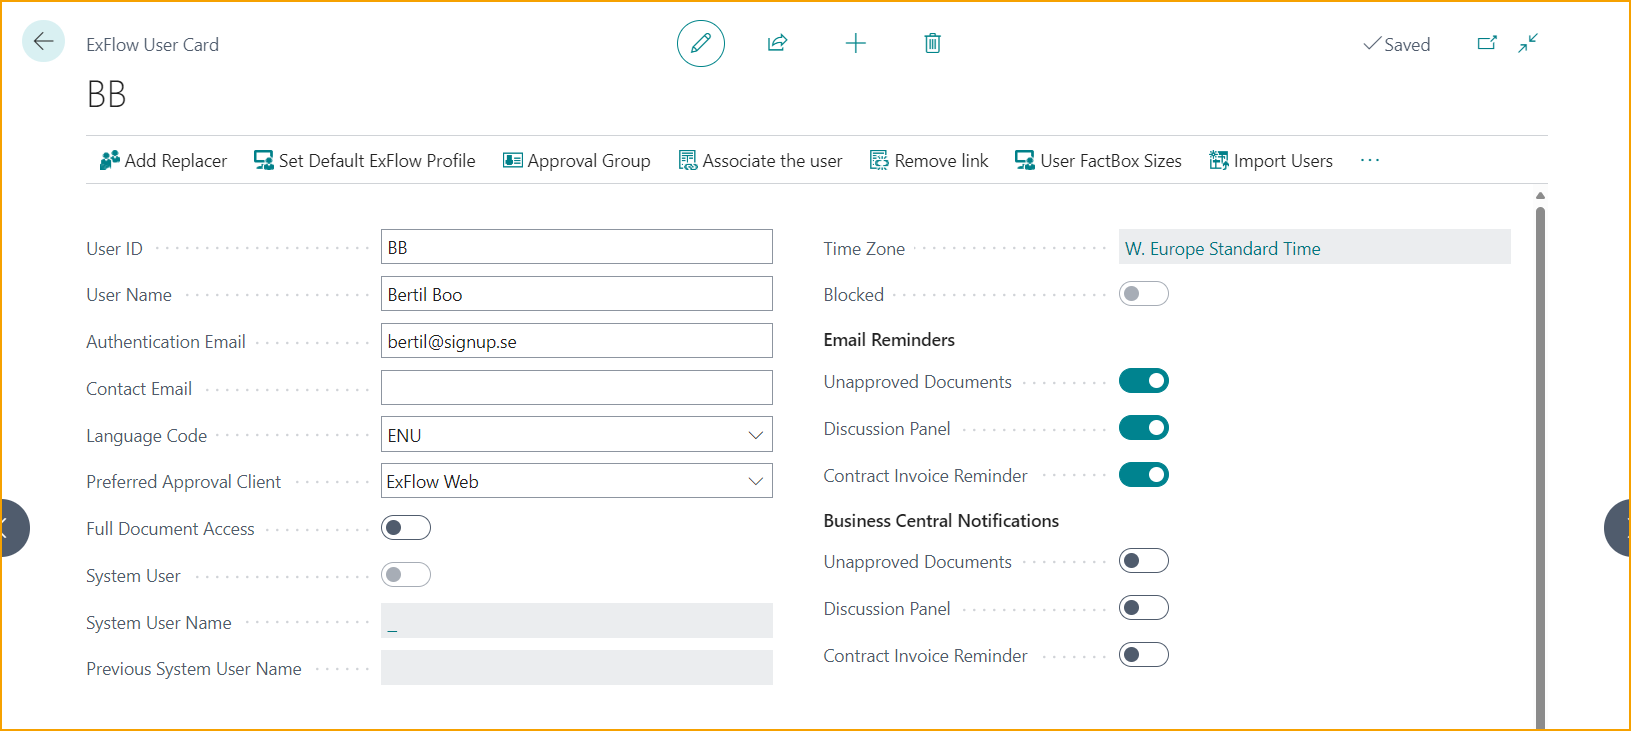Expand Preferred Approval Client dropdown arrow
Screen dimensions: 1631x731
pyautogui.click(x=756, y=481)
